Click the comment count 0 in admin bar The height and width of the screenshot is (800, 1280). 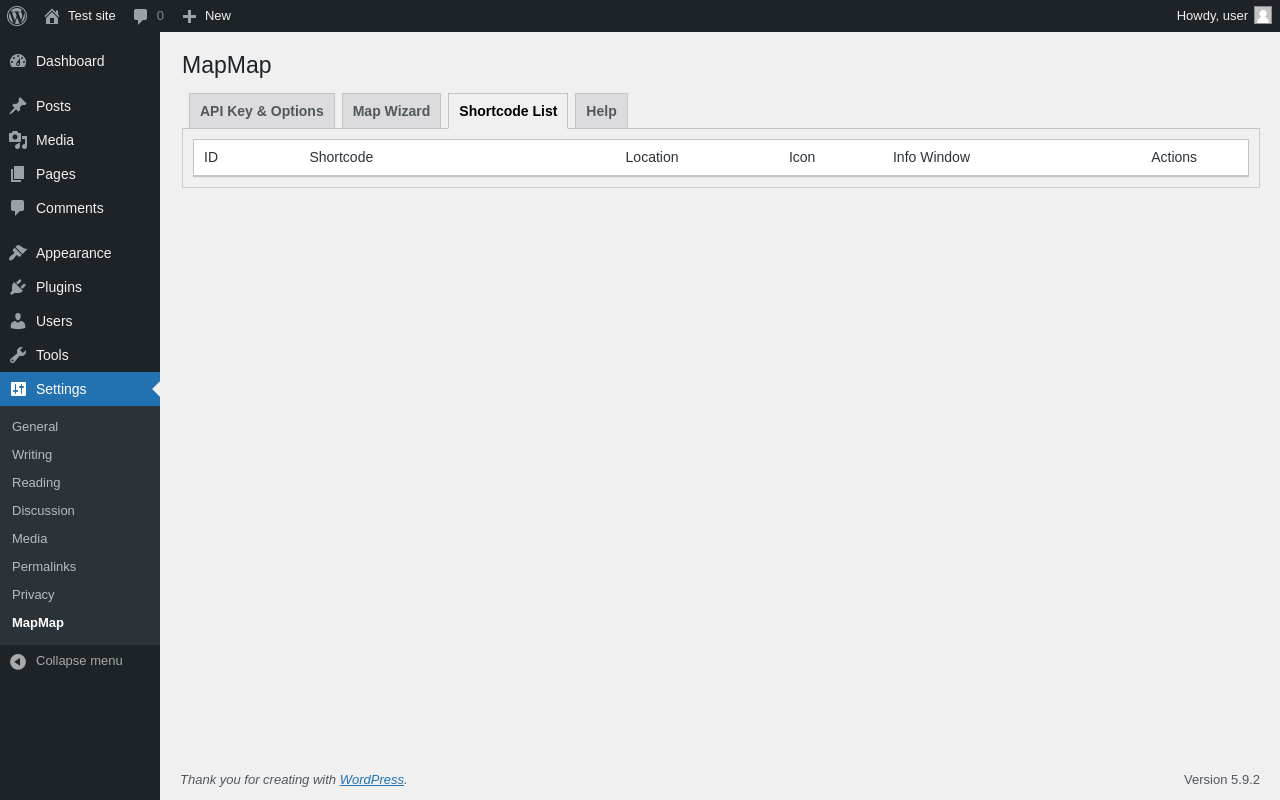pos(160,16)
